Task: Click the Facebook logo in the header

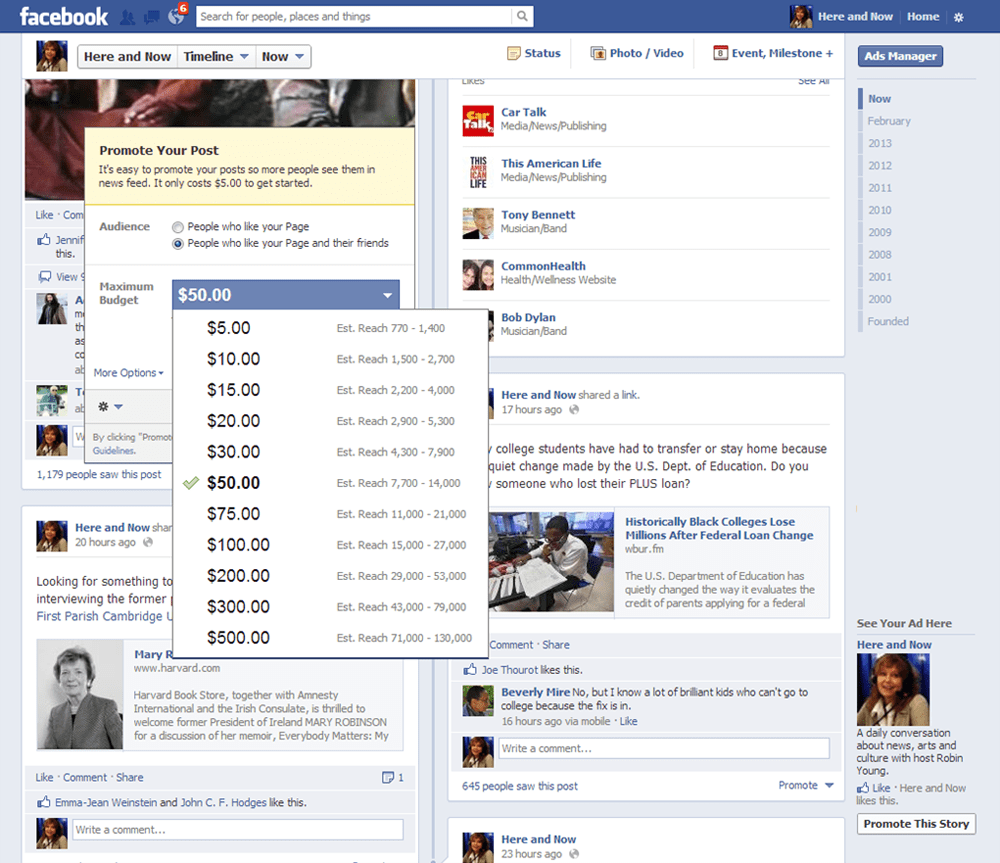Action: (x=63, y=16)
